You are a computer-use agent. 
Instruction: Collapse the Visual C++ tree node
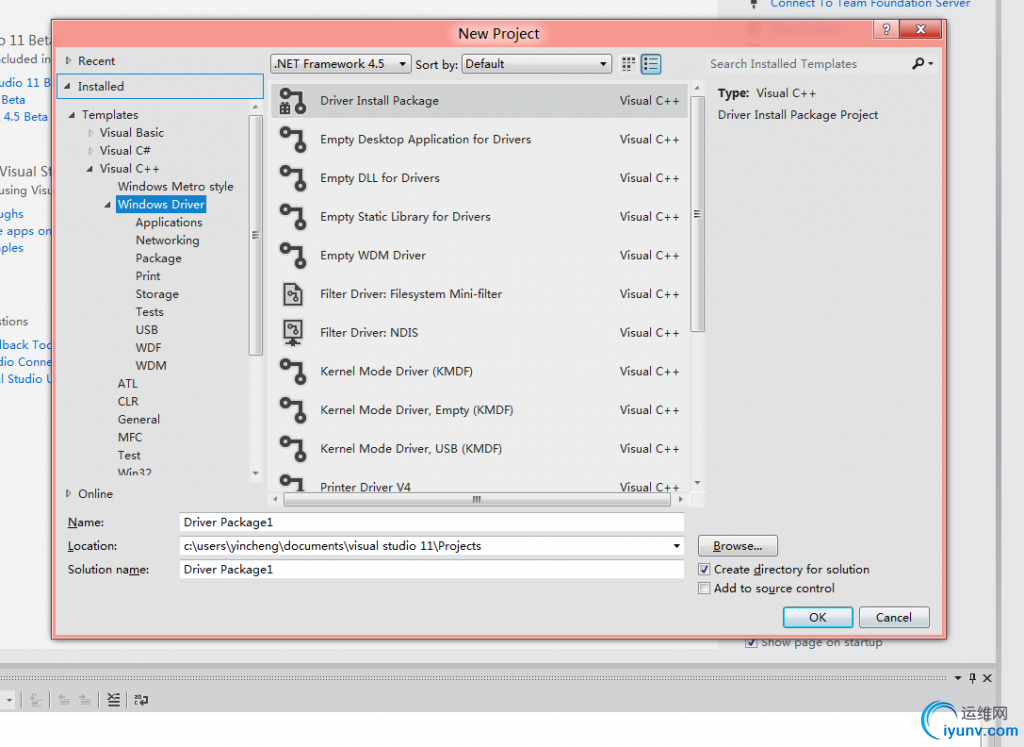tap(90, 169)
